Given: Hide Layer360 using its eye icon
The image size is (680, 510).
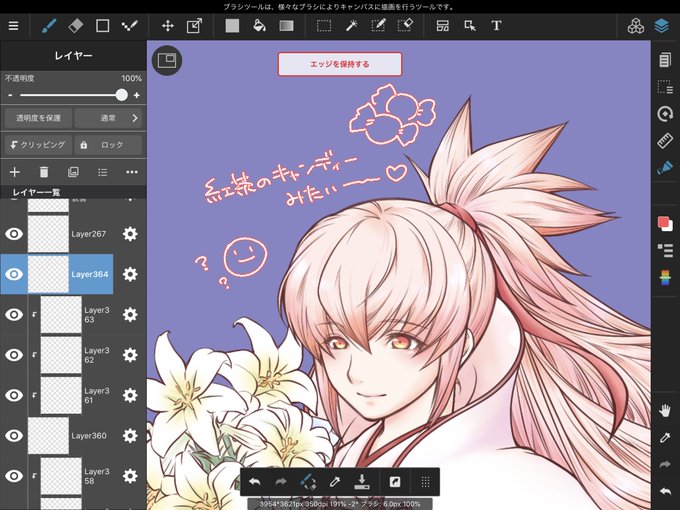Looking at the screenshot, I should (x=14, y=436).
